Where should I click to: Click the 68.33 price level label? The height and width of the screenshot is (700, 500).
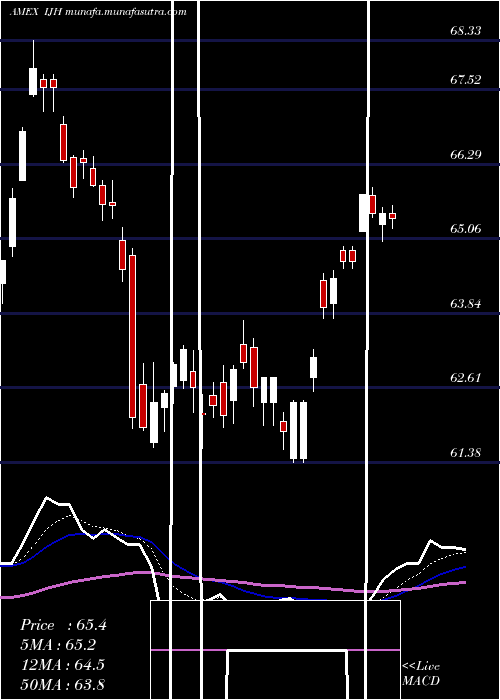(x=466, y=31)
